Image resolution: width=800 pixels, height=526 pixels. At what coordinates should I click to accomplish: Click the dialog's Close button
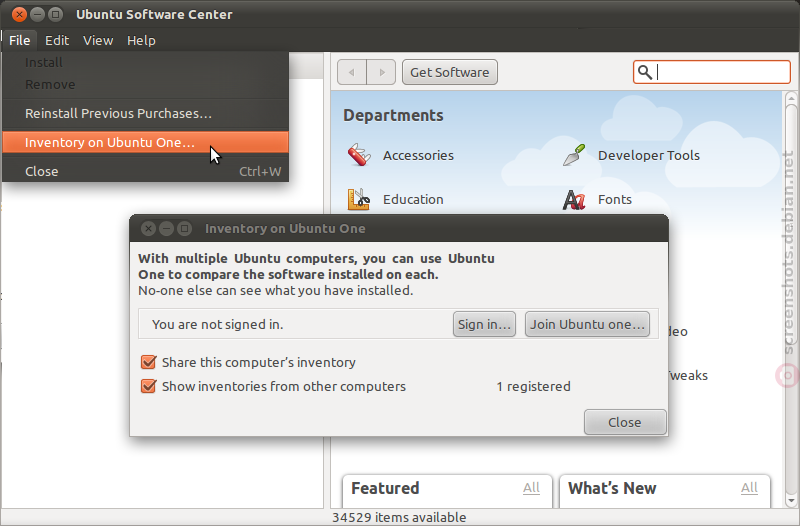click(x=625, y=422)
